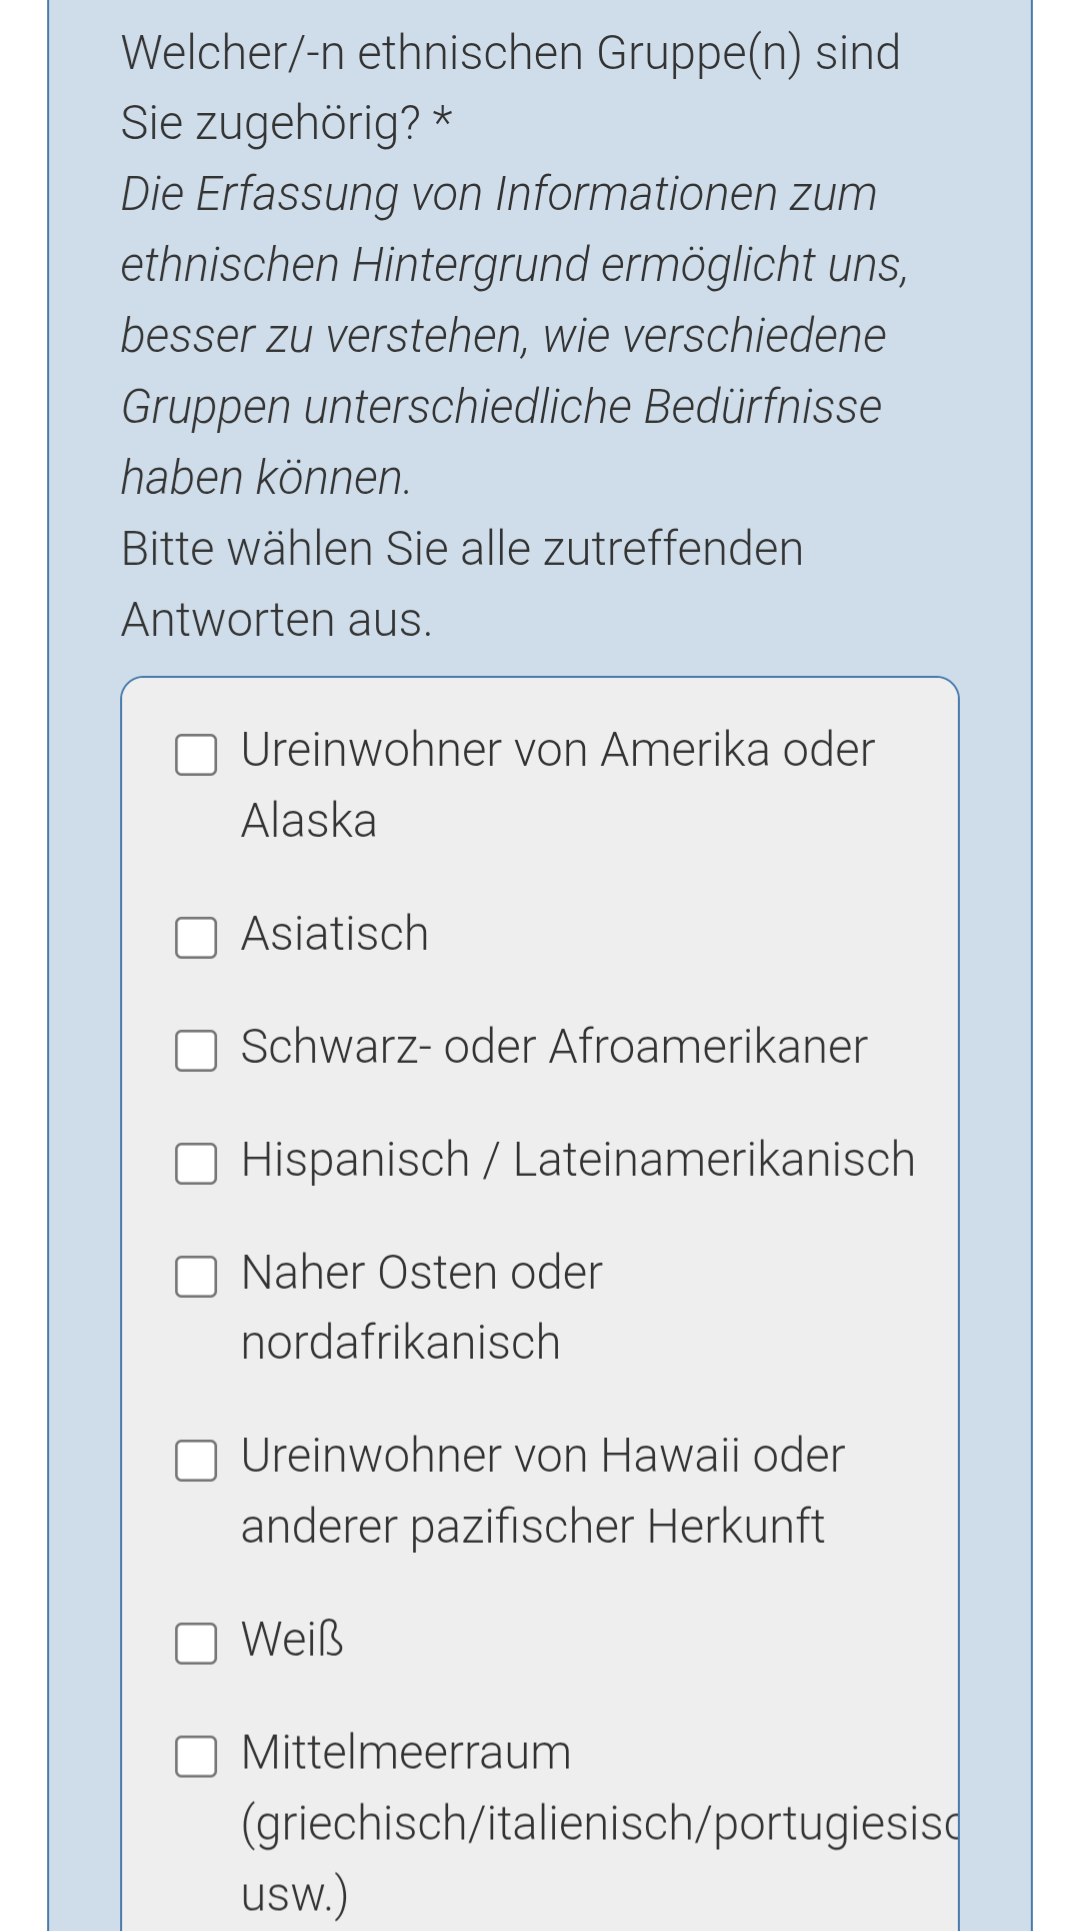Click the '(griechisch/italienisch/portugiesisch' sub-label text
This screenshot has height=1931, width=1080.
click(x=598, y=1823)
